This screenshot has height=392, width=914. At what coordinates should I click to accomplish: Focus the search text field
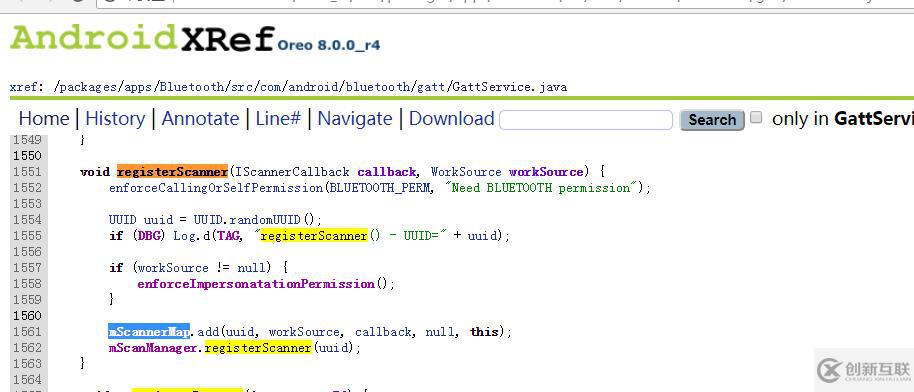click(x=586, y=120)
